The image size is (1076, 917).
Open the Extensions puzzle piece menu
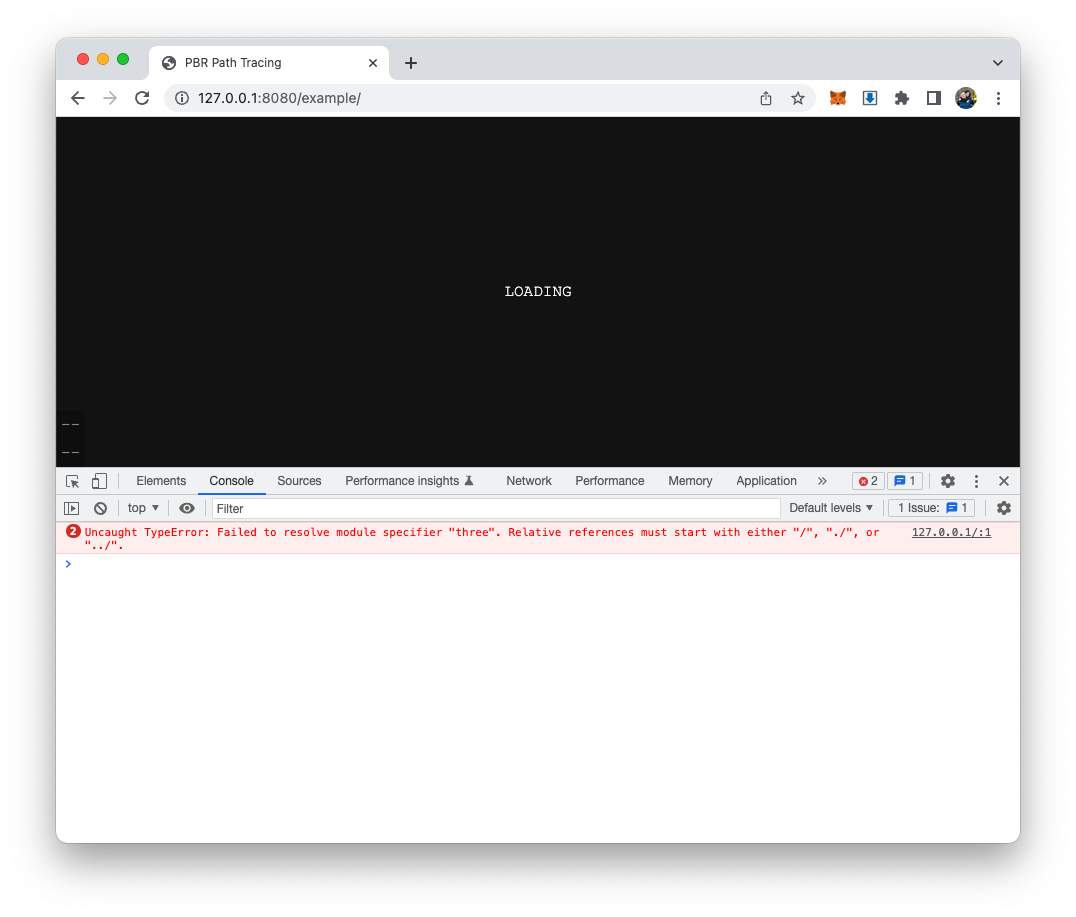902,98
